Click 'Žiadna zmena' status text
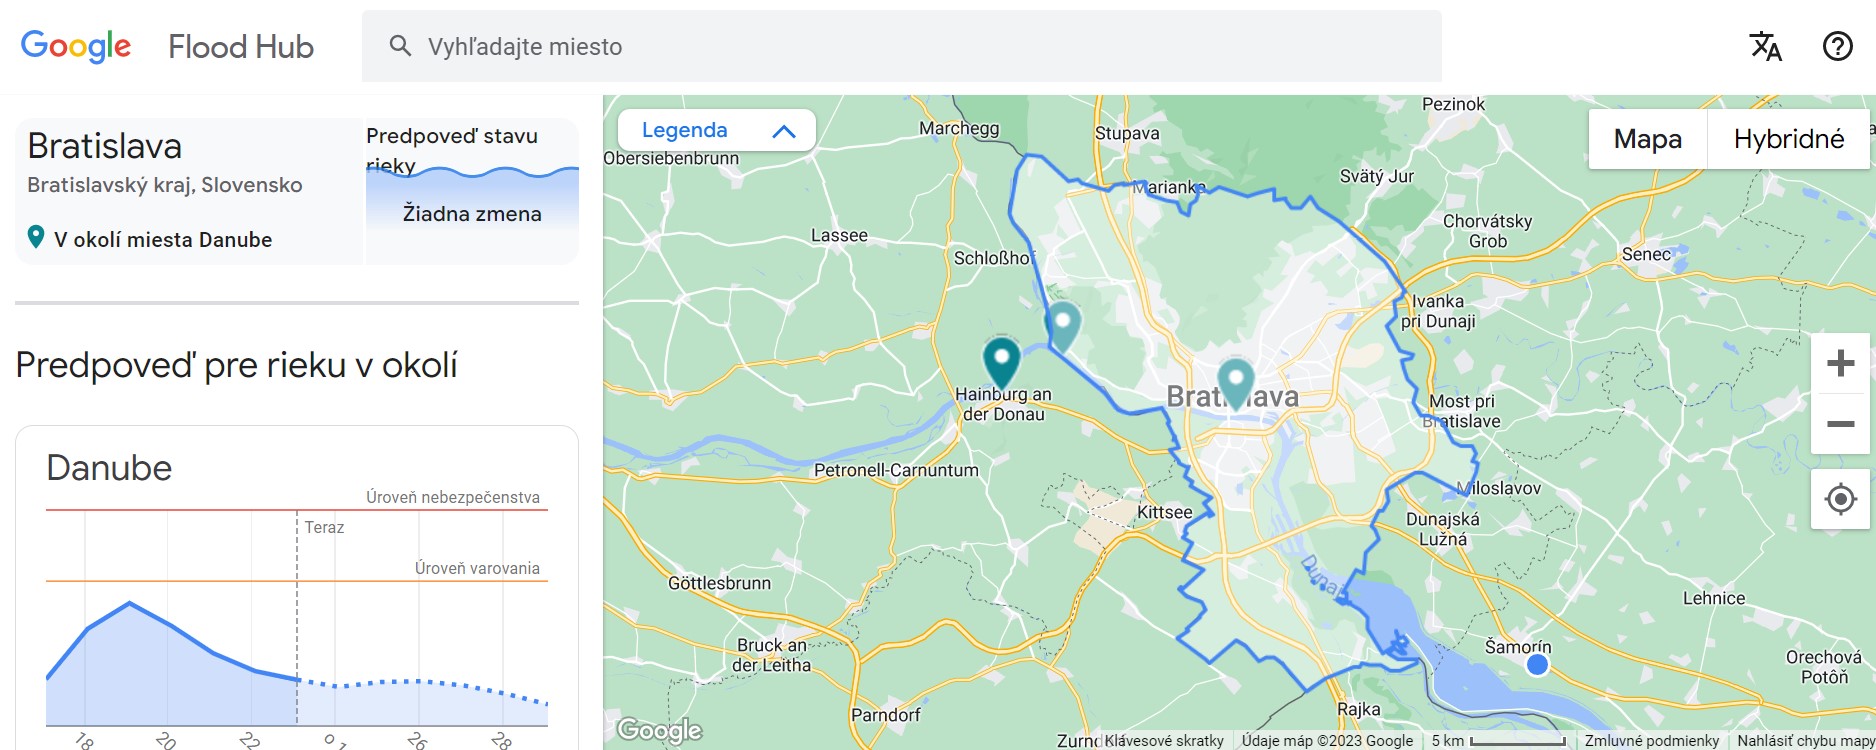The width and height of the screenshot is (1876, 750). (x=472, y=214)
